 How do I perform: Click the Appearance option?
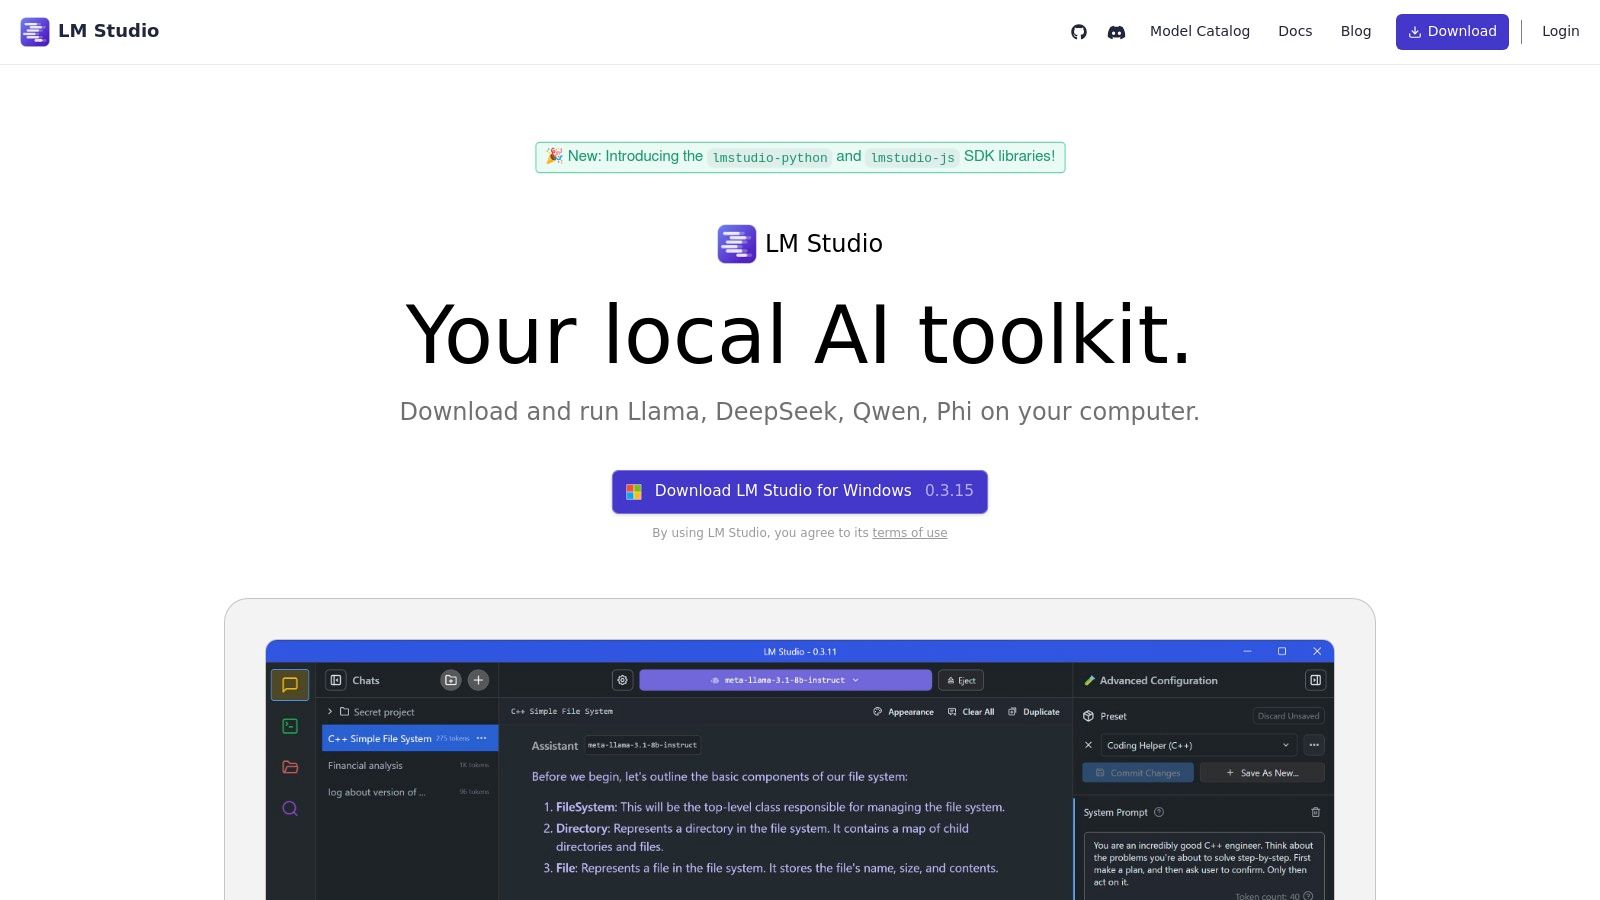tap(903, 712)
